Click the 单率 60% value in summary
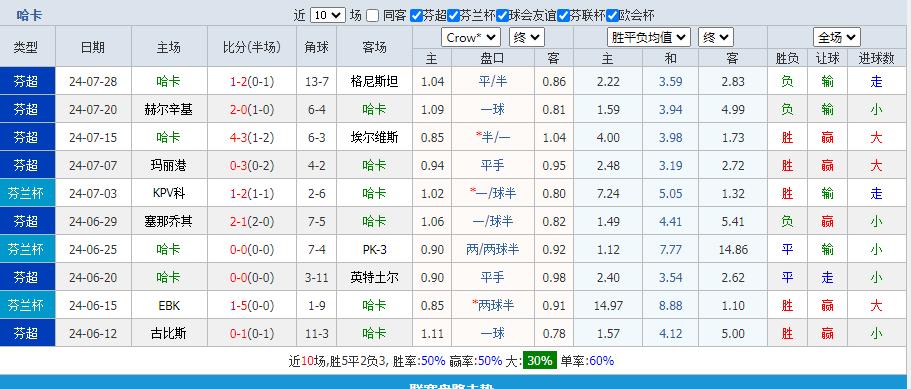Image resolution: width=911 pixels, height=389 pixels. (x=601, y=361)
